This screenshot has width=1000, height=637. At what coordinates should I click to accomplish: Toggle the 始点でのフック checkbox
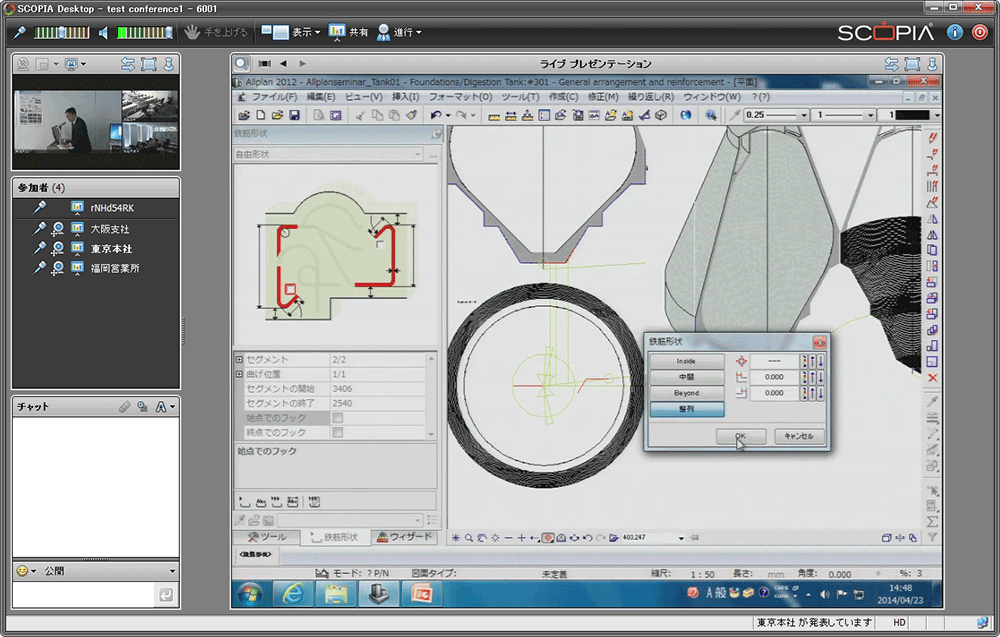[x=337, y=418]
